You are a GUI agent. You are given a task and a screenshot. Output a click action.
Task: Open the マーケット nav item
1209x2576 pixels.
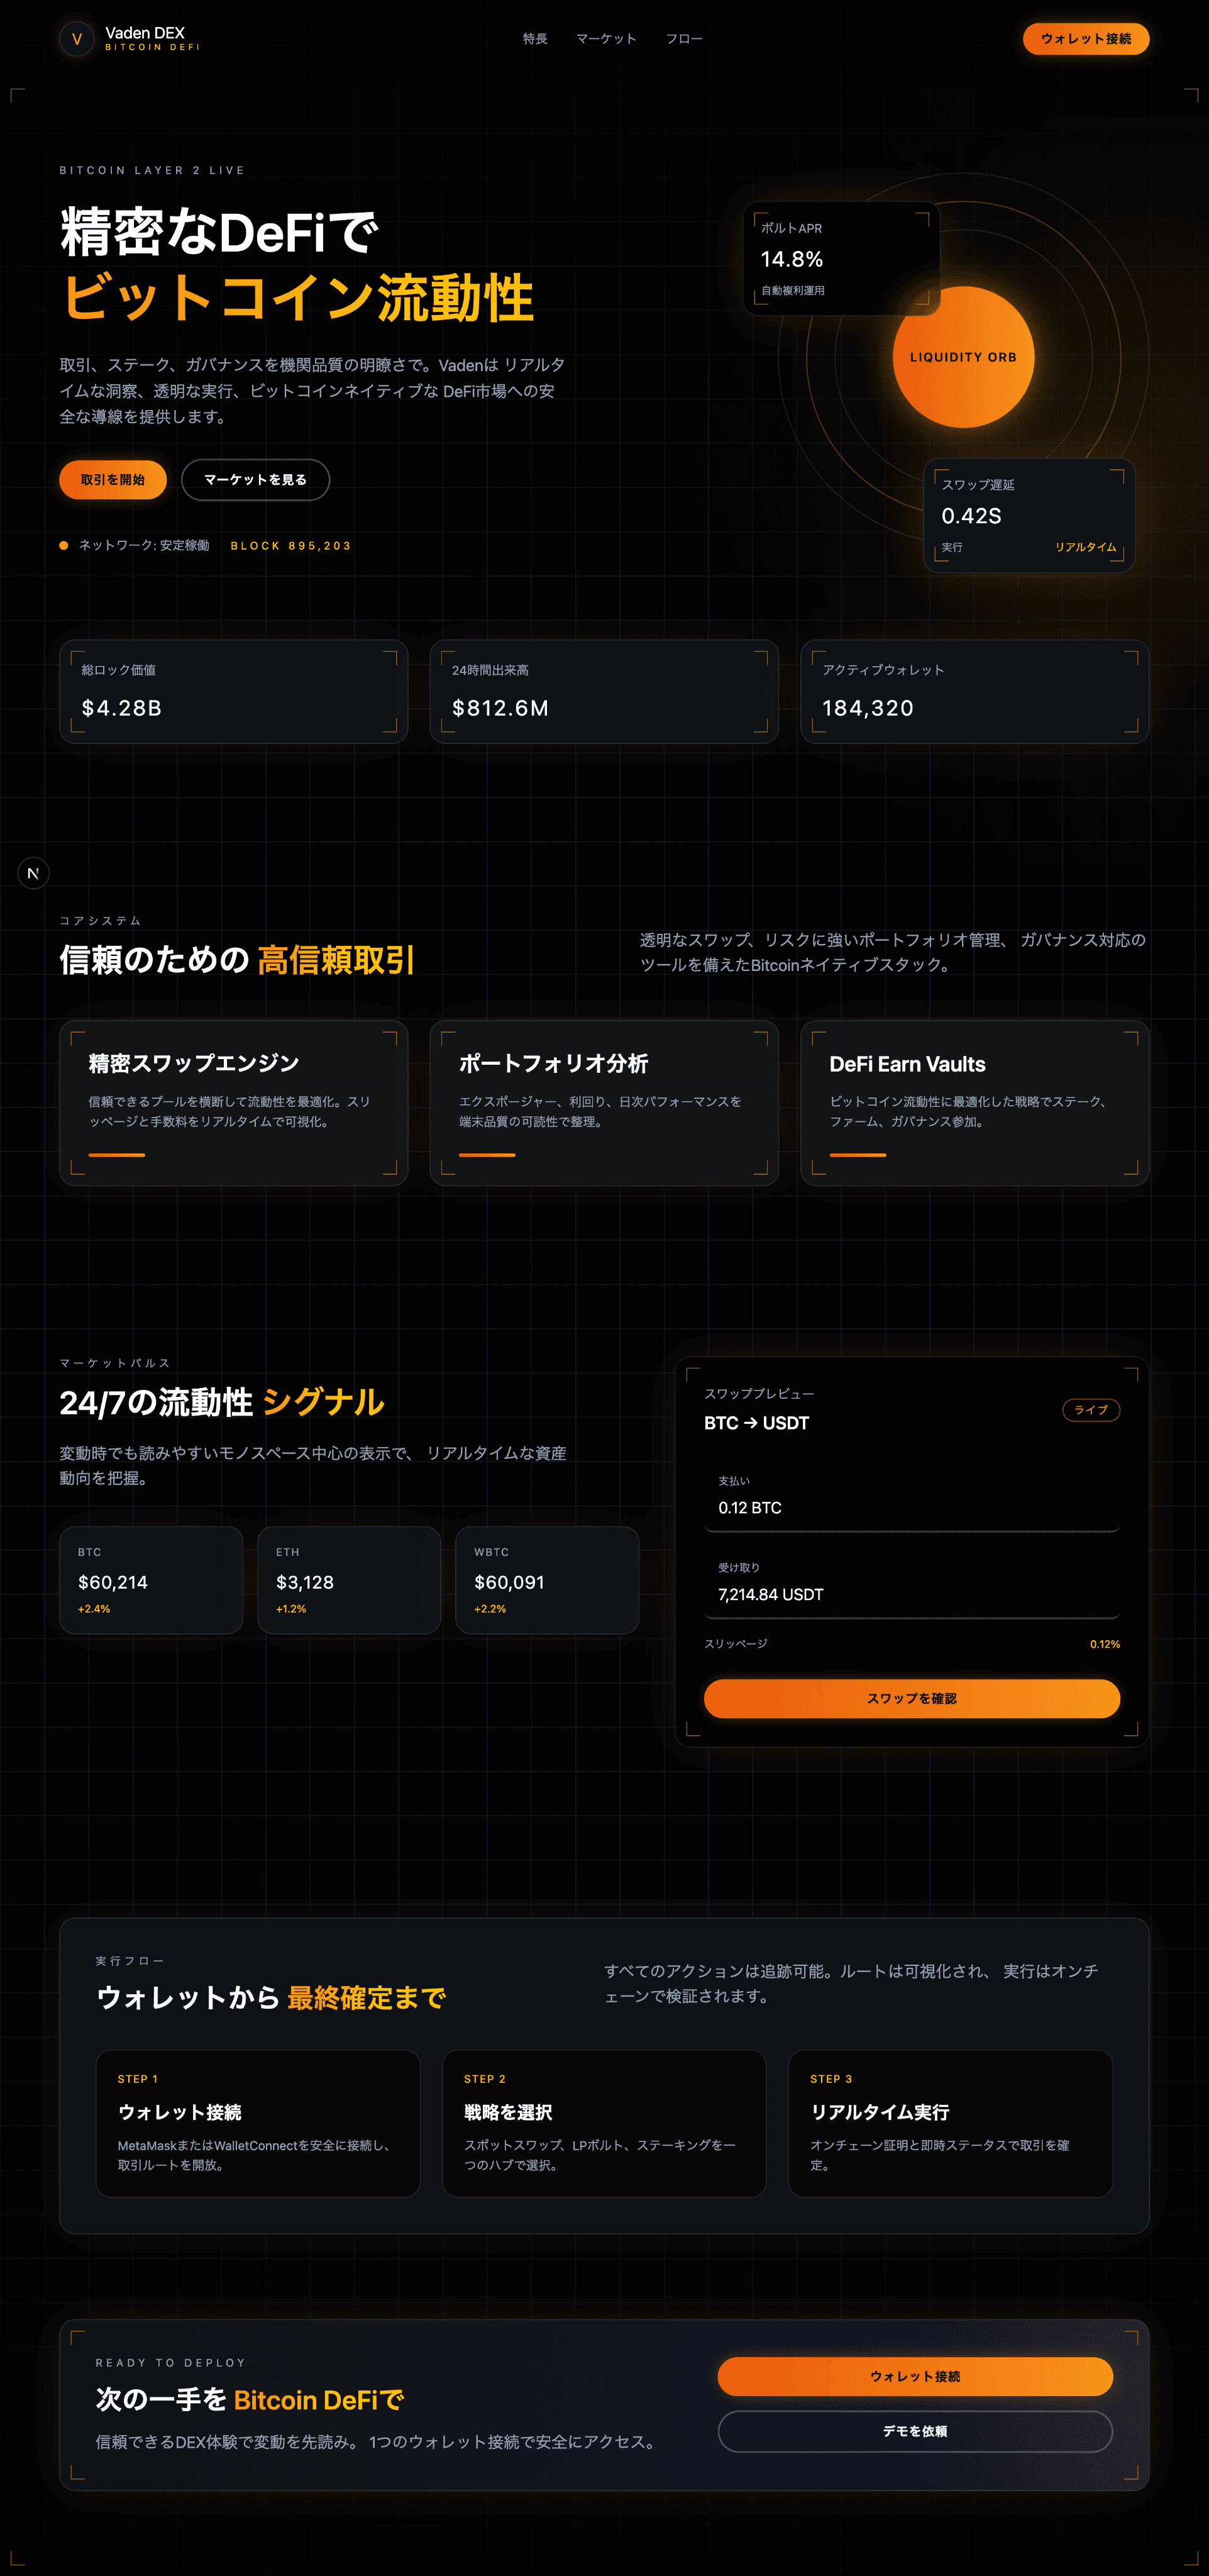[x=606, y=39]
